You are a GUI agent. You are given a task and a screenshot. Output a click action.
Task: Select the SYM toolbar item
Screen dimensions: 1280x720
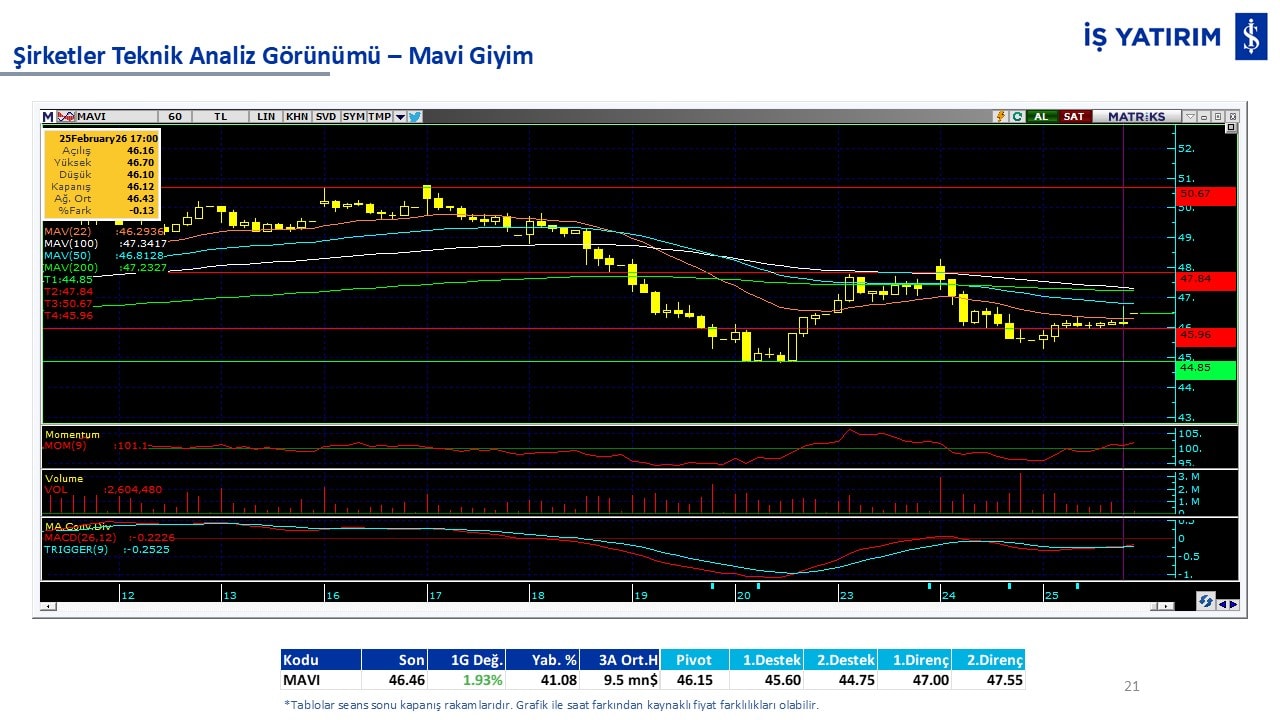pos(353,117)
